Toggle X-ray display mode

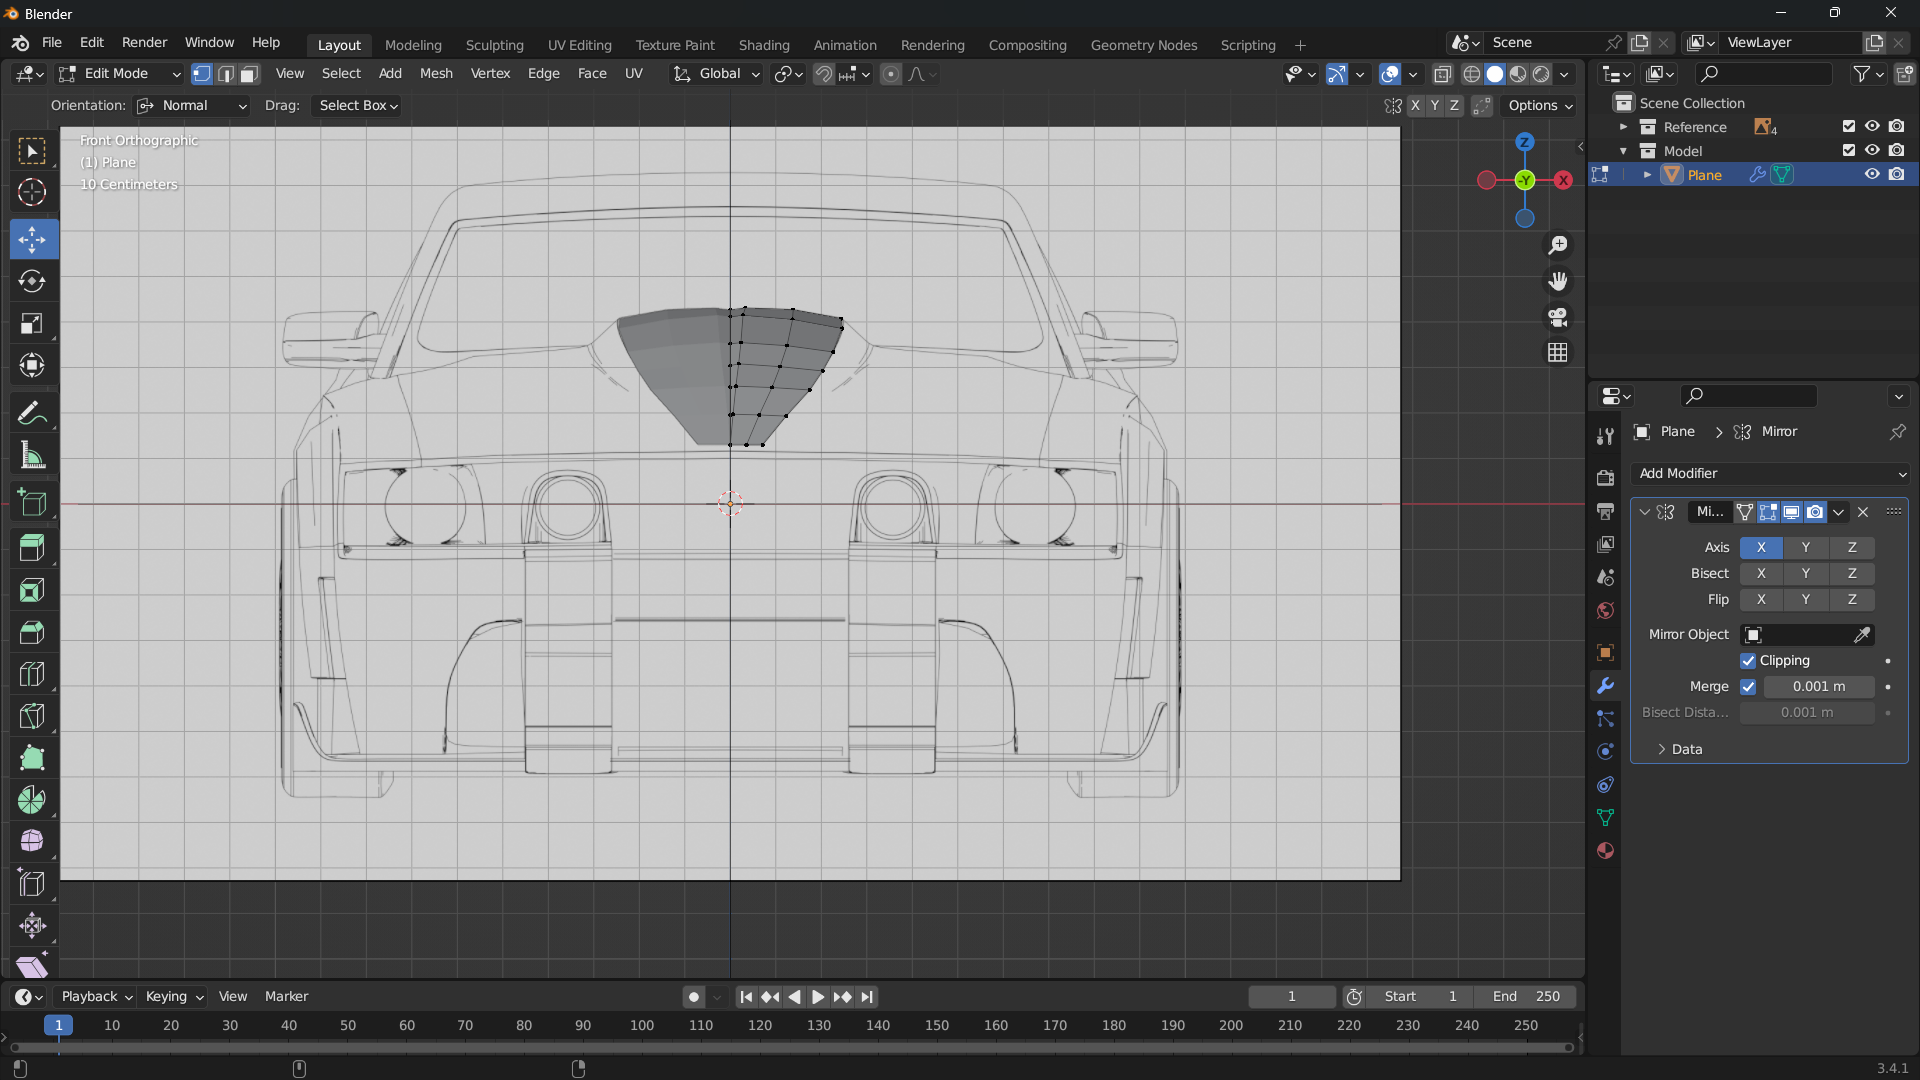click(x=1442, y=74)
